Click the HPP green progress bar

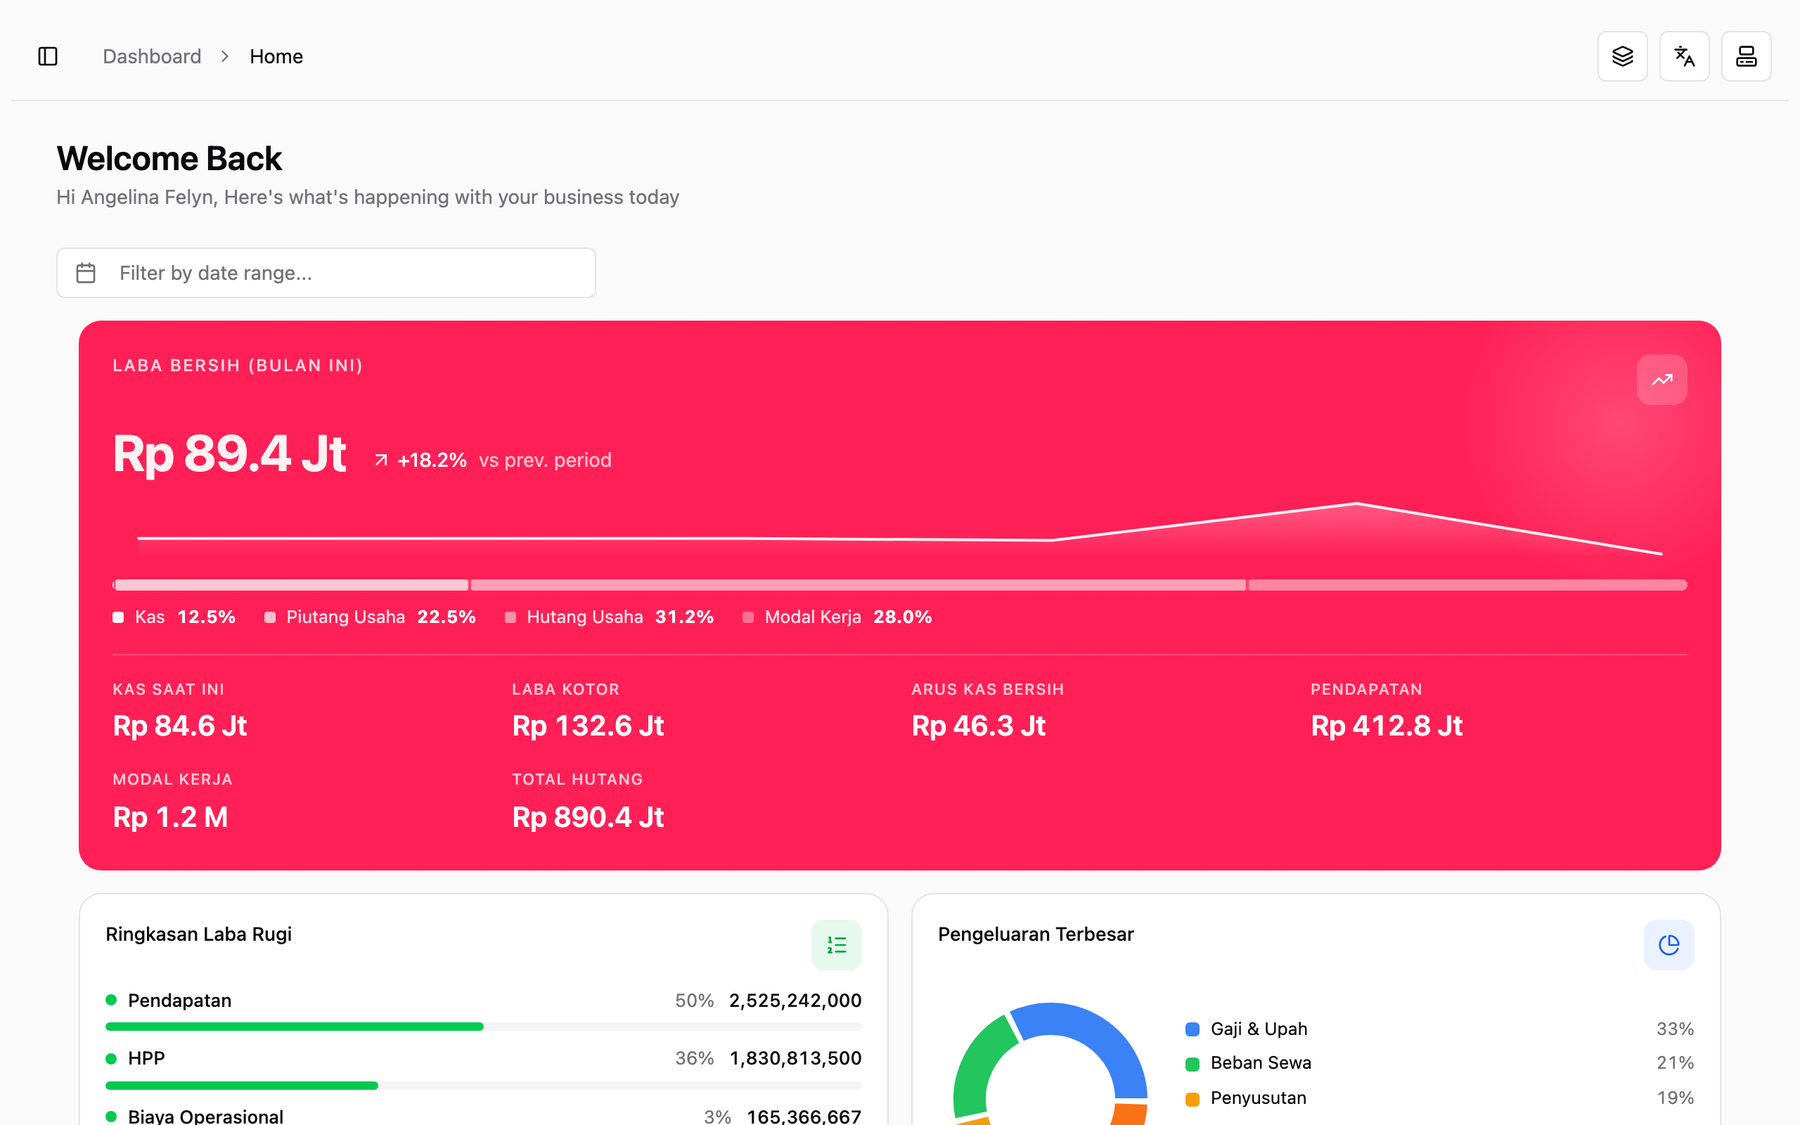(242, 1085)
